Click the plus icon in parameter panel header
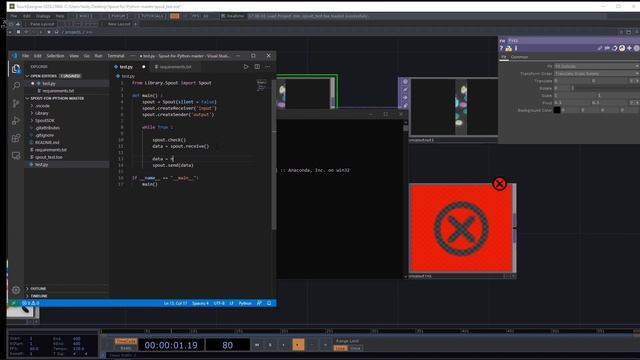The width and height of the screenshot is (640, 360). tap(629, 48)
